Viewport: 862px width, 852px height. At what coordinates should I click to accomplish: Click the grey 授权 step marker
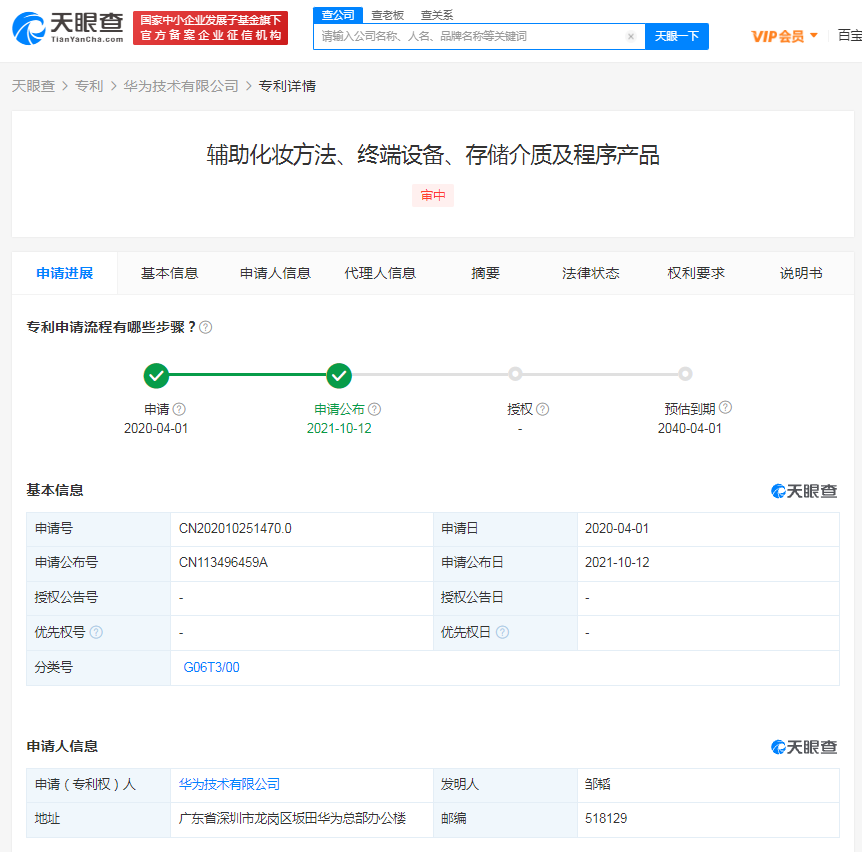(515, 374)
